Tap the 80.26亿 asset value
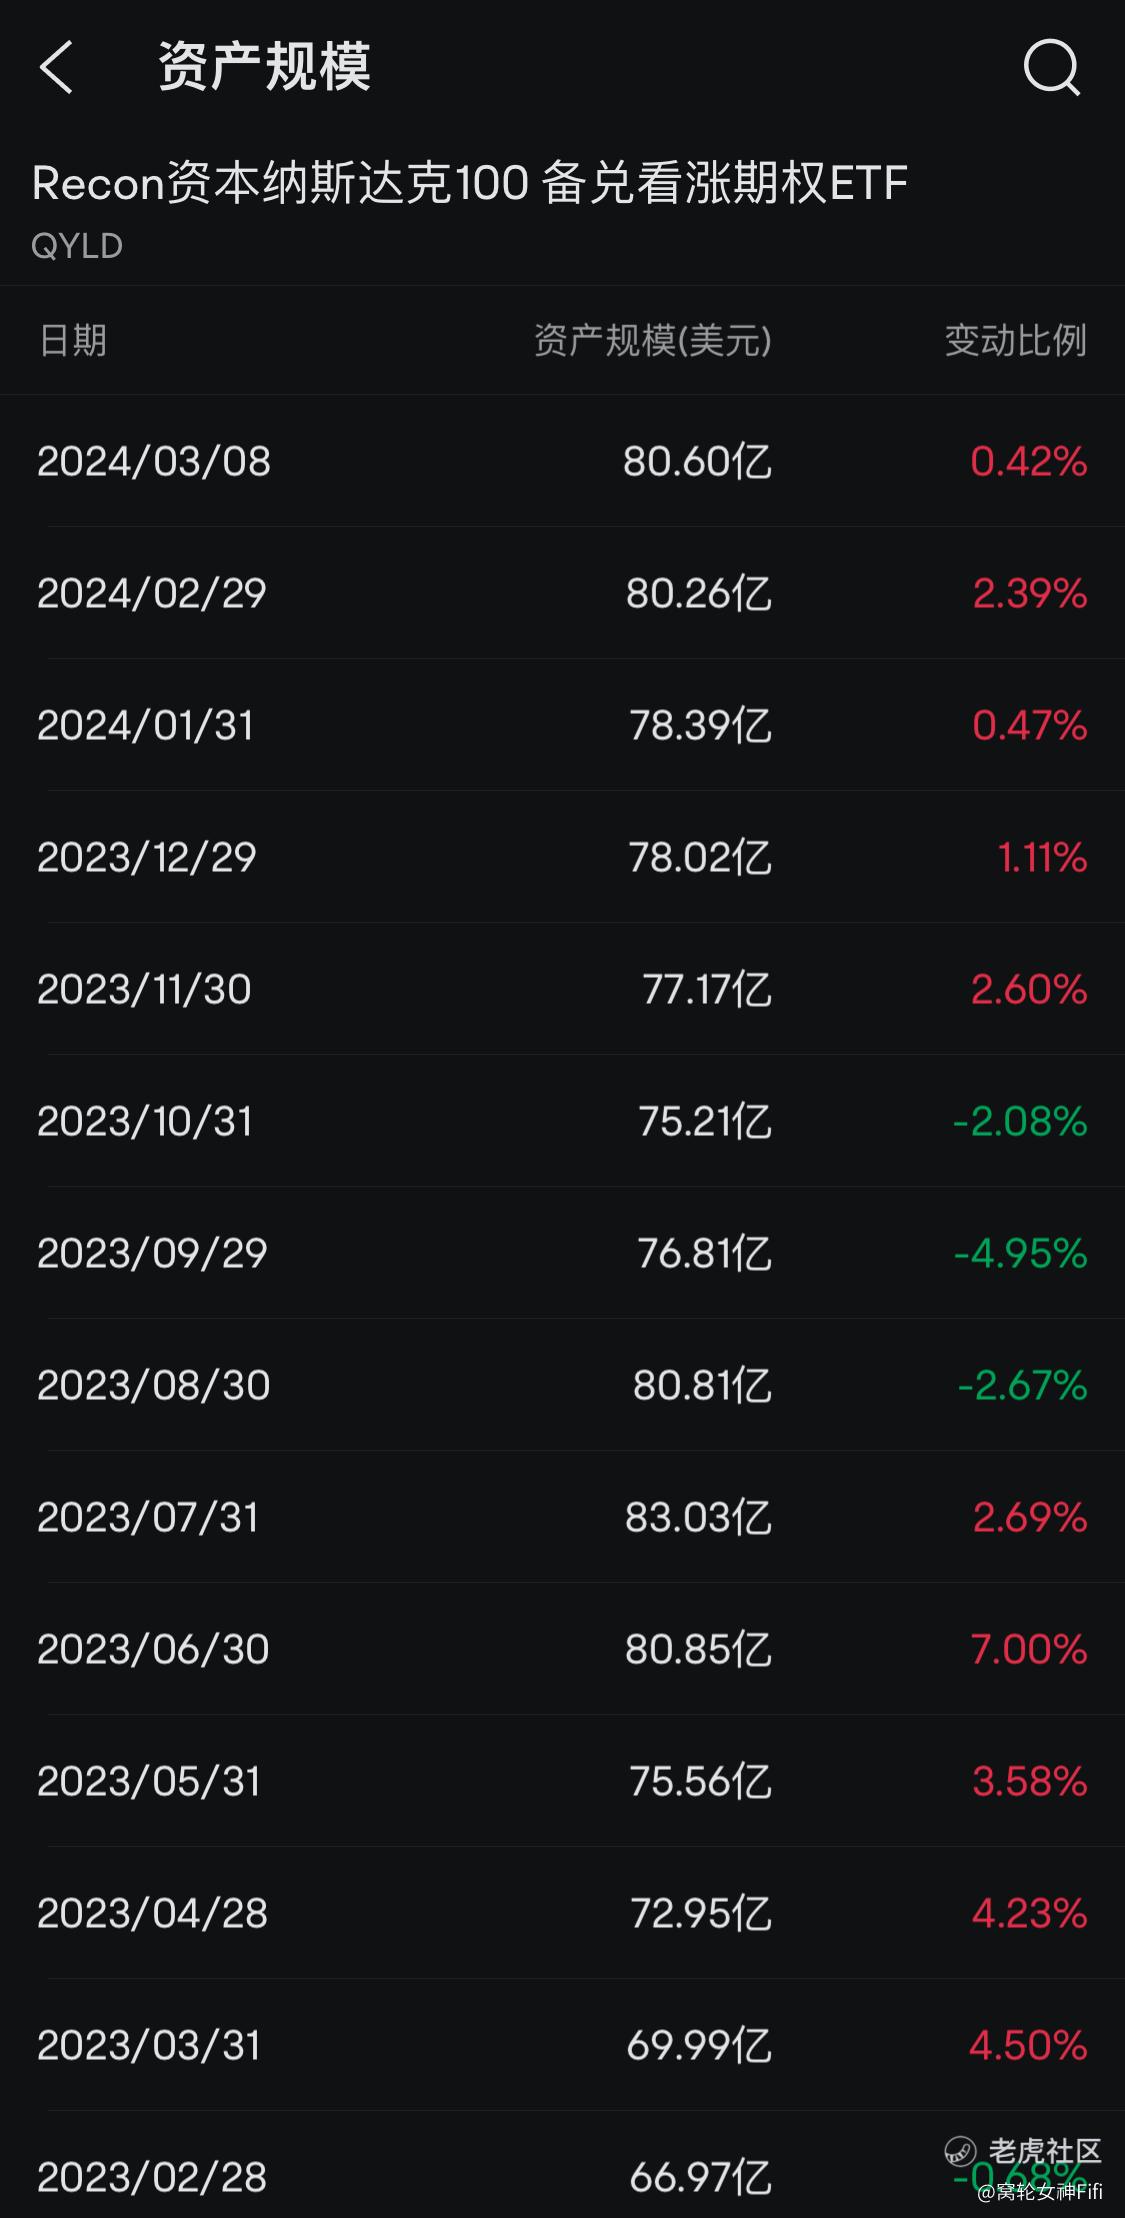1125x2218 pixels. [699, 594]
